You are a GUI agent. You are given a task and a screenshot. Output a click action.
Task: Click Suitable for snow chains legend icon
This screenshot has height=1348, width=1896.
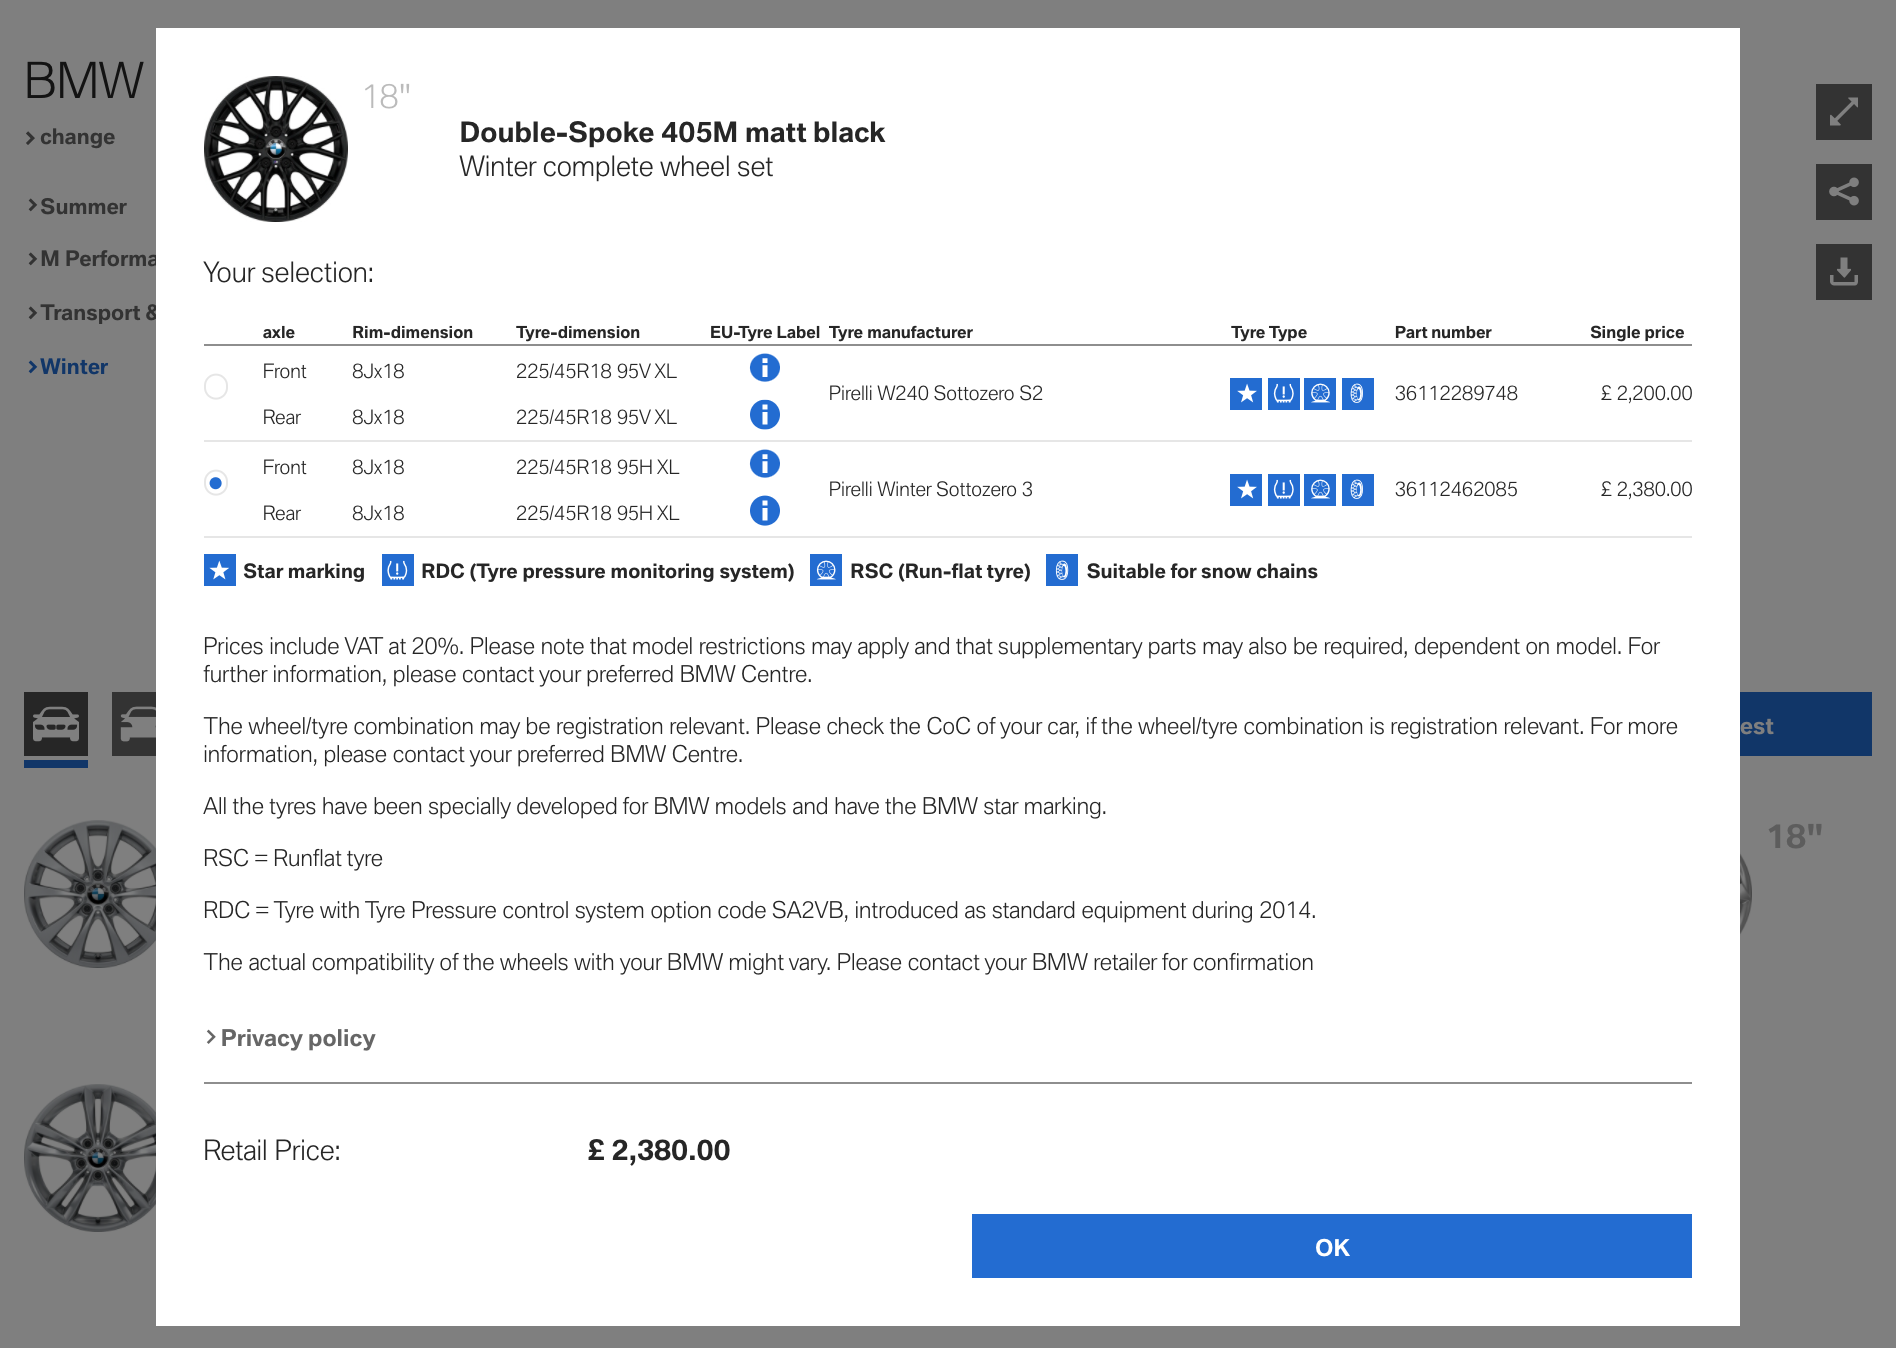pos(1062,570)
